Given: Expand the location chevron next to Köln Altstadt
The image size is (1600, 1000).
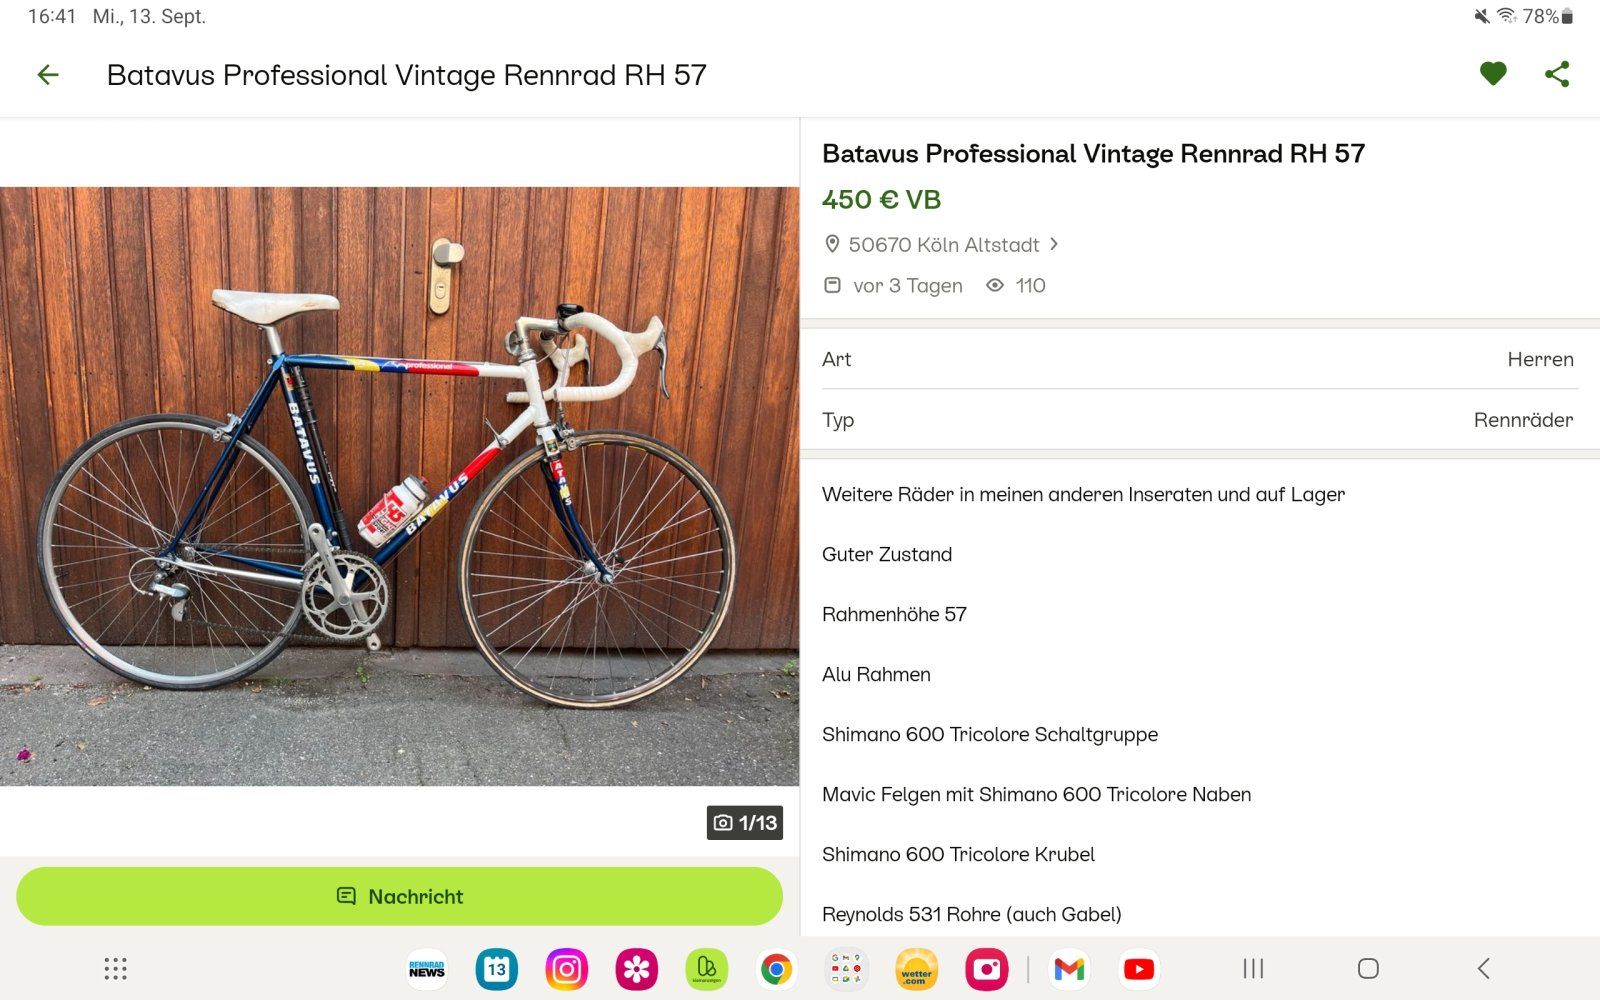Looking at the screenshot, I should click(1054, 244).
